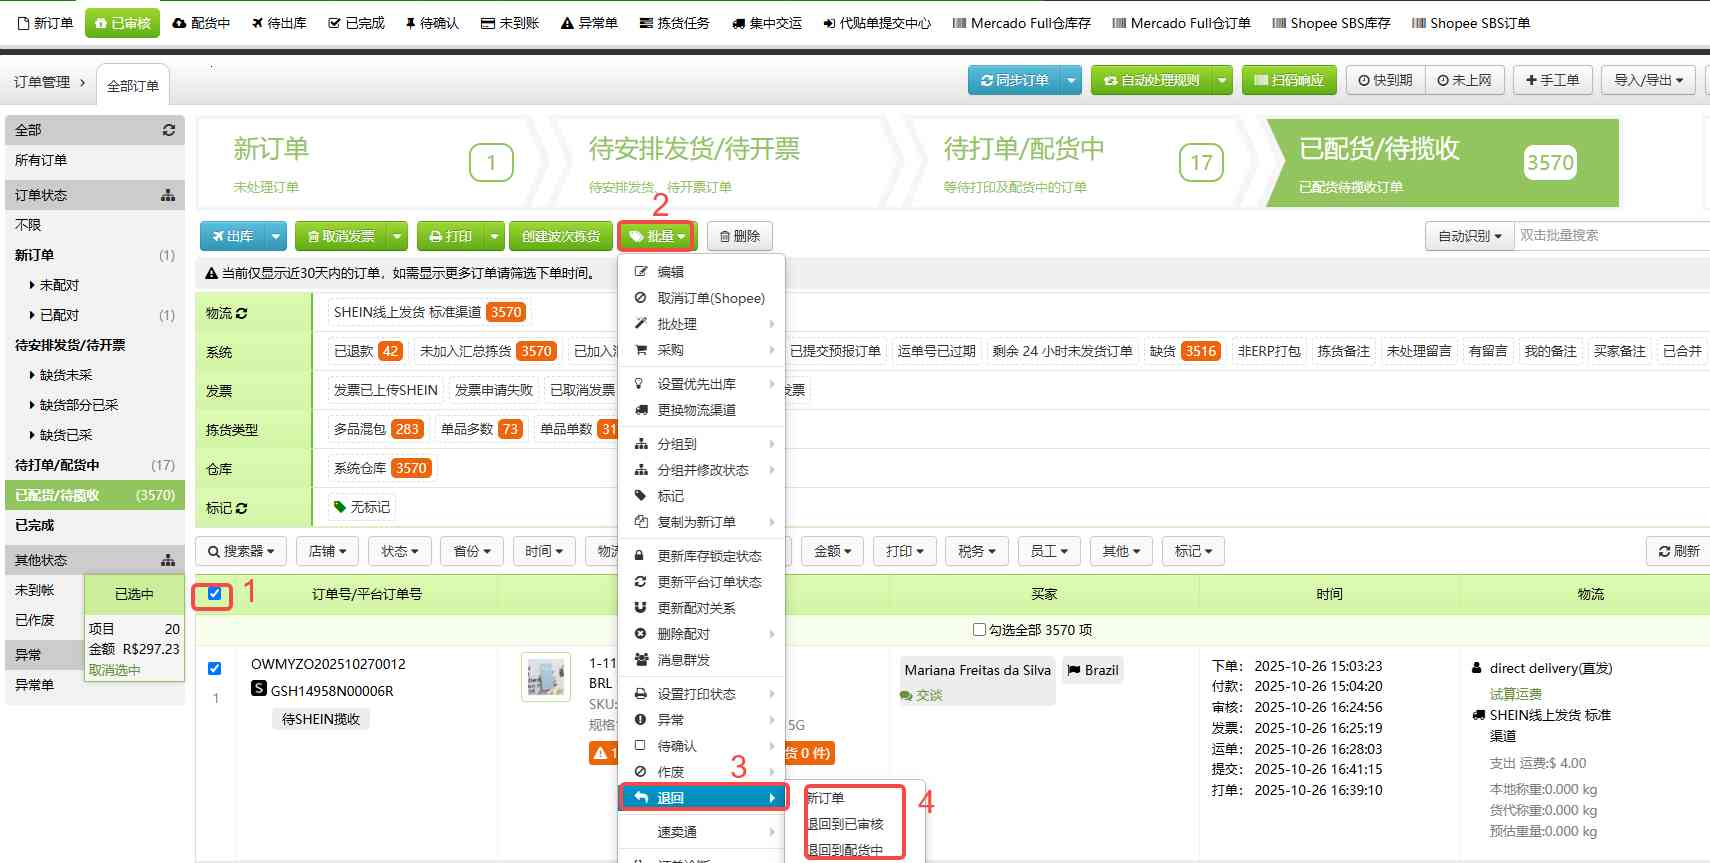Click the 删除 button
The image size is (1710, 863).
pos(740,237)
